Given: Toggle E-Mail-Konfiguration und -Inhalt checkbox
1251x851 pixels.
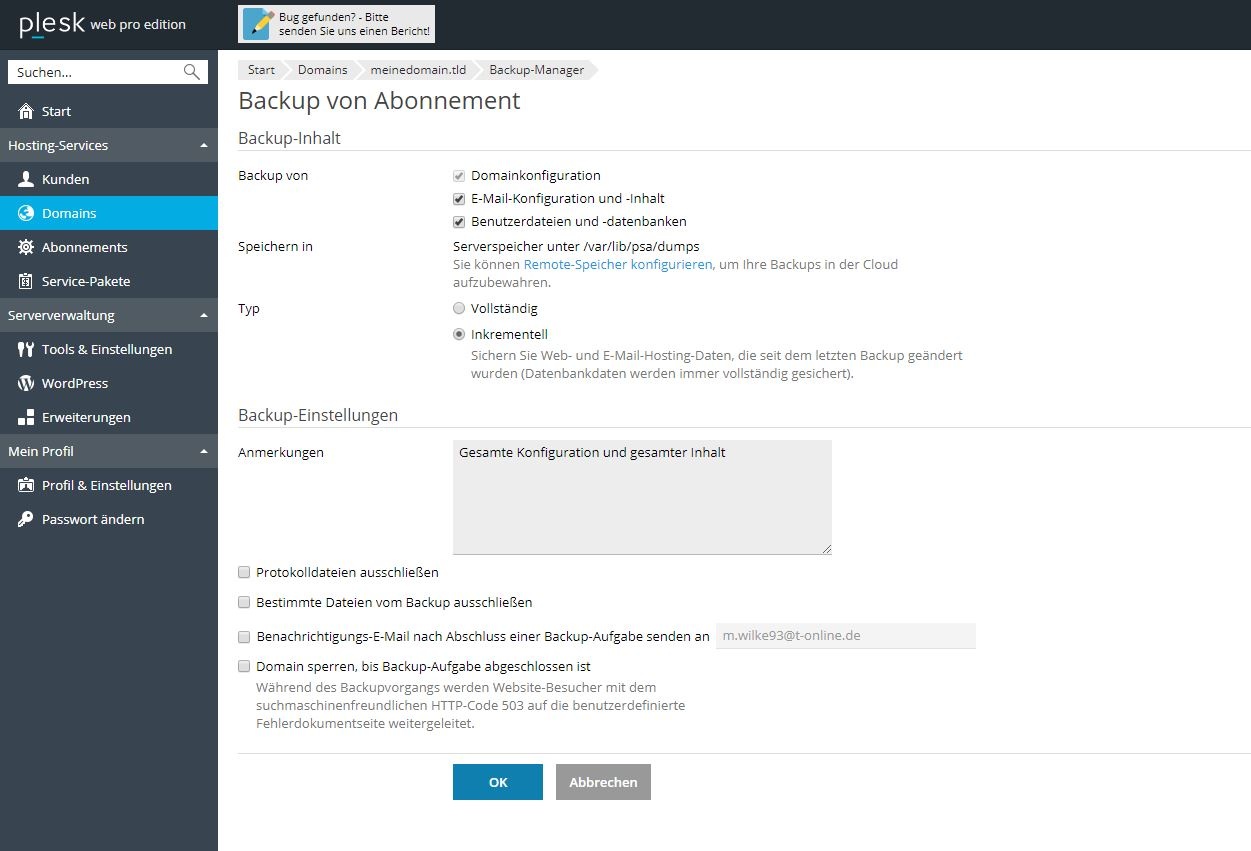Looking at the screenshot, I should [459, 198].
